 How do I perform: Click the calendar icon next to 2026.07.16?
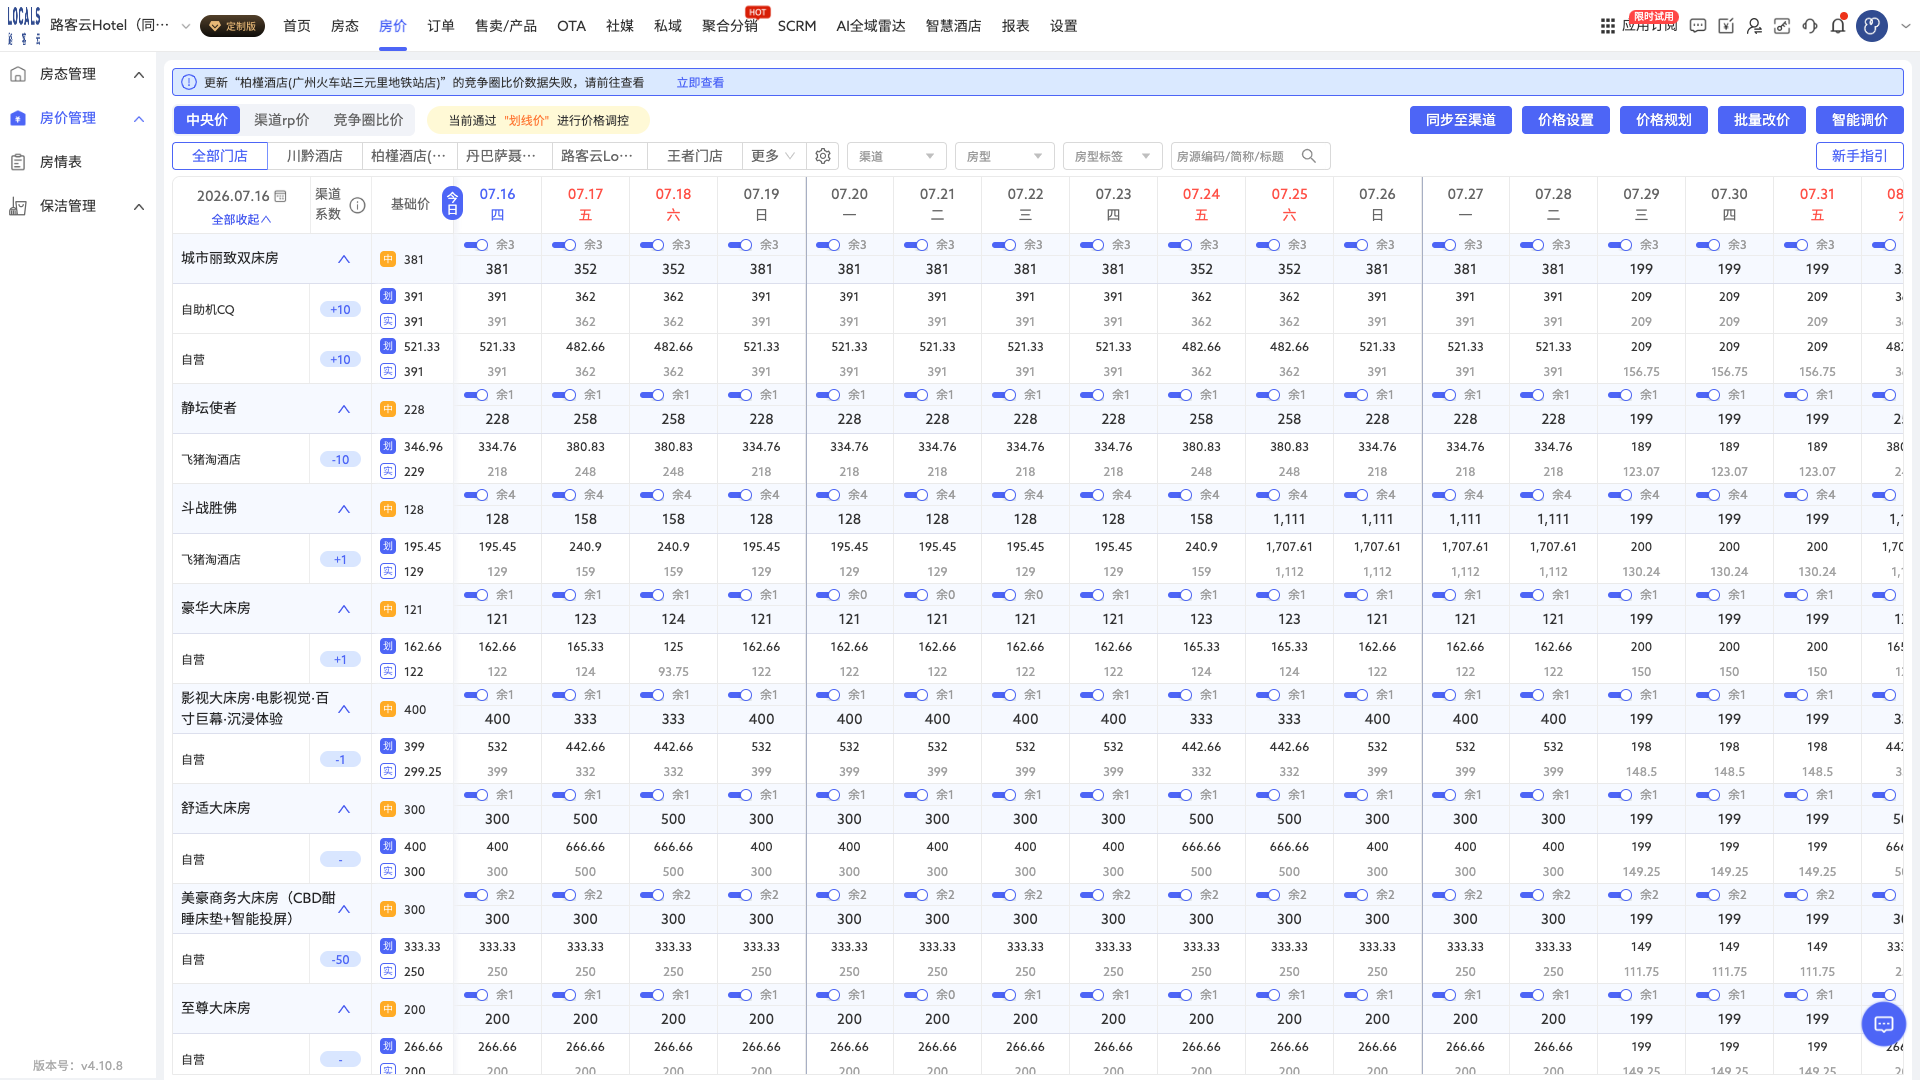point(281,196)
